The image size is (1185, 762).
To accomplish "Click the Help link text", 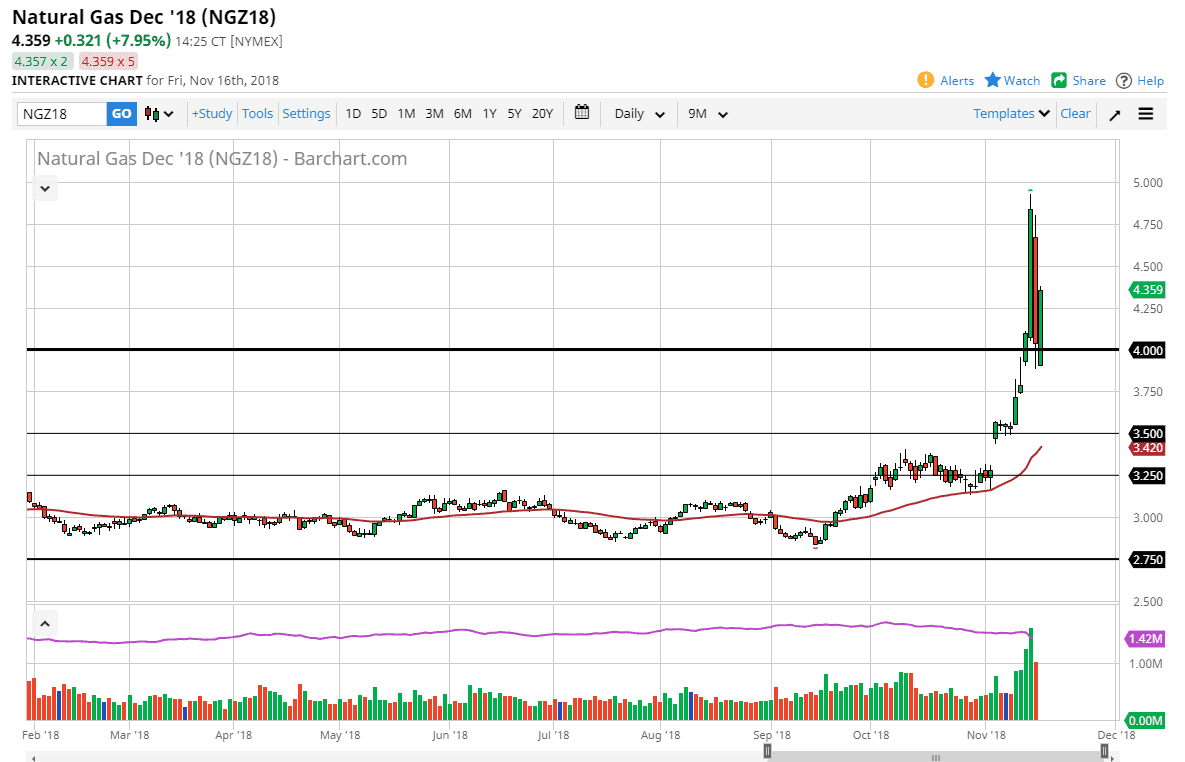I will pyautogui.click(x=1150, y=81).
